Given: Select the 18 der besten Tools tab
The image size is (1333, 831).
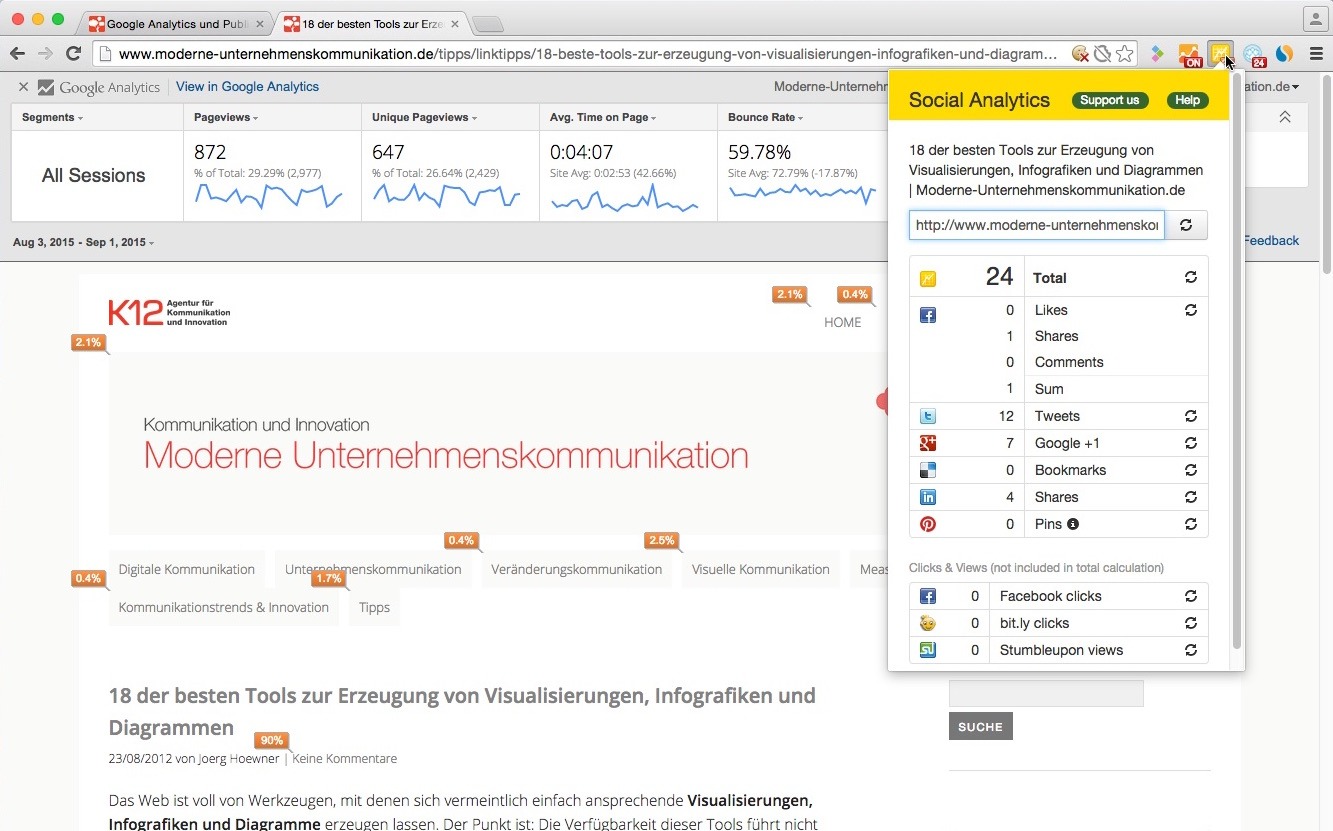Looking at the screenshot, I should (370, 23).
